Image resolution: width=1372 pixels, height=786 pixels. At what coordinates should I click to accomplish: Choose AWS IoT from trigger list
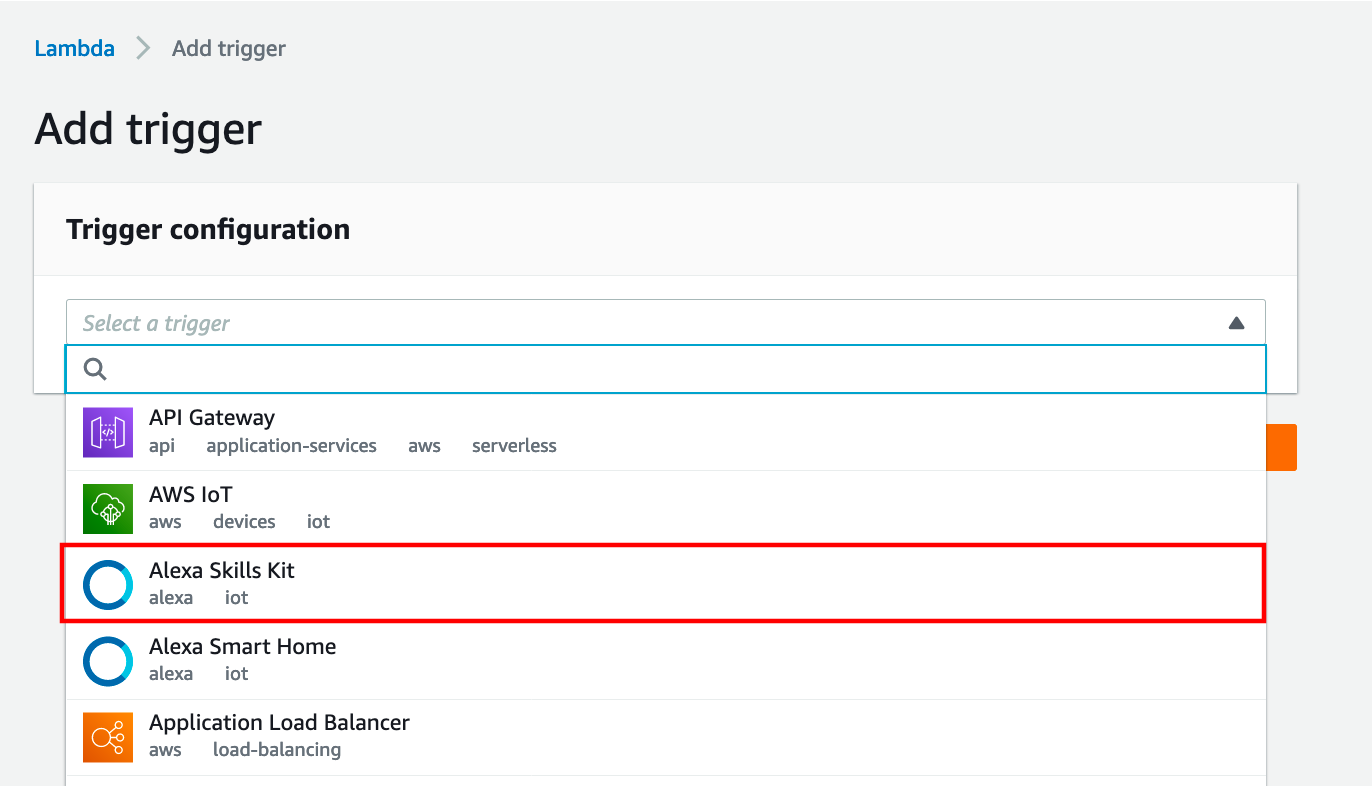click(x=666, y=509)
